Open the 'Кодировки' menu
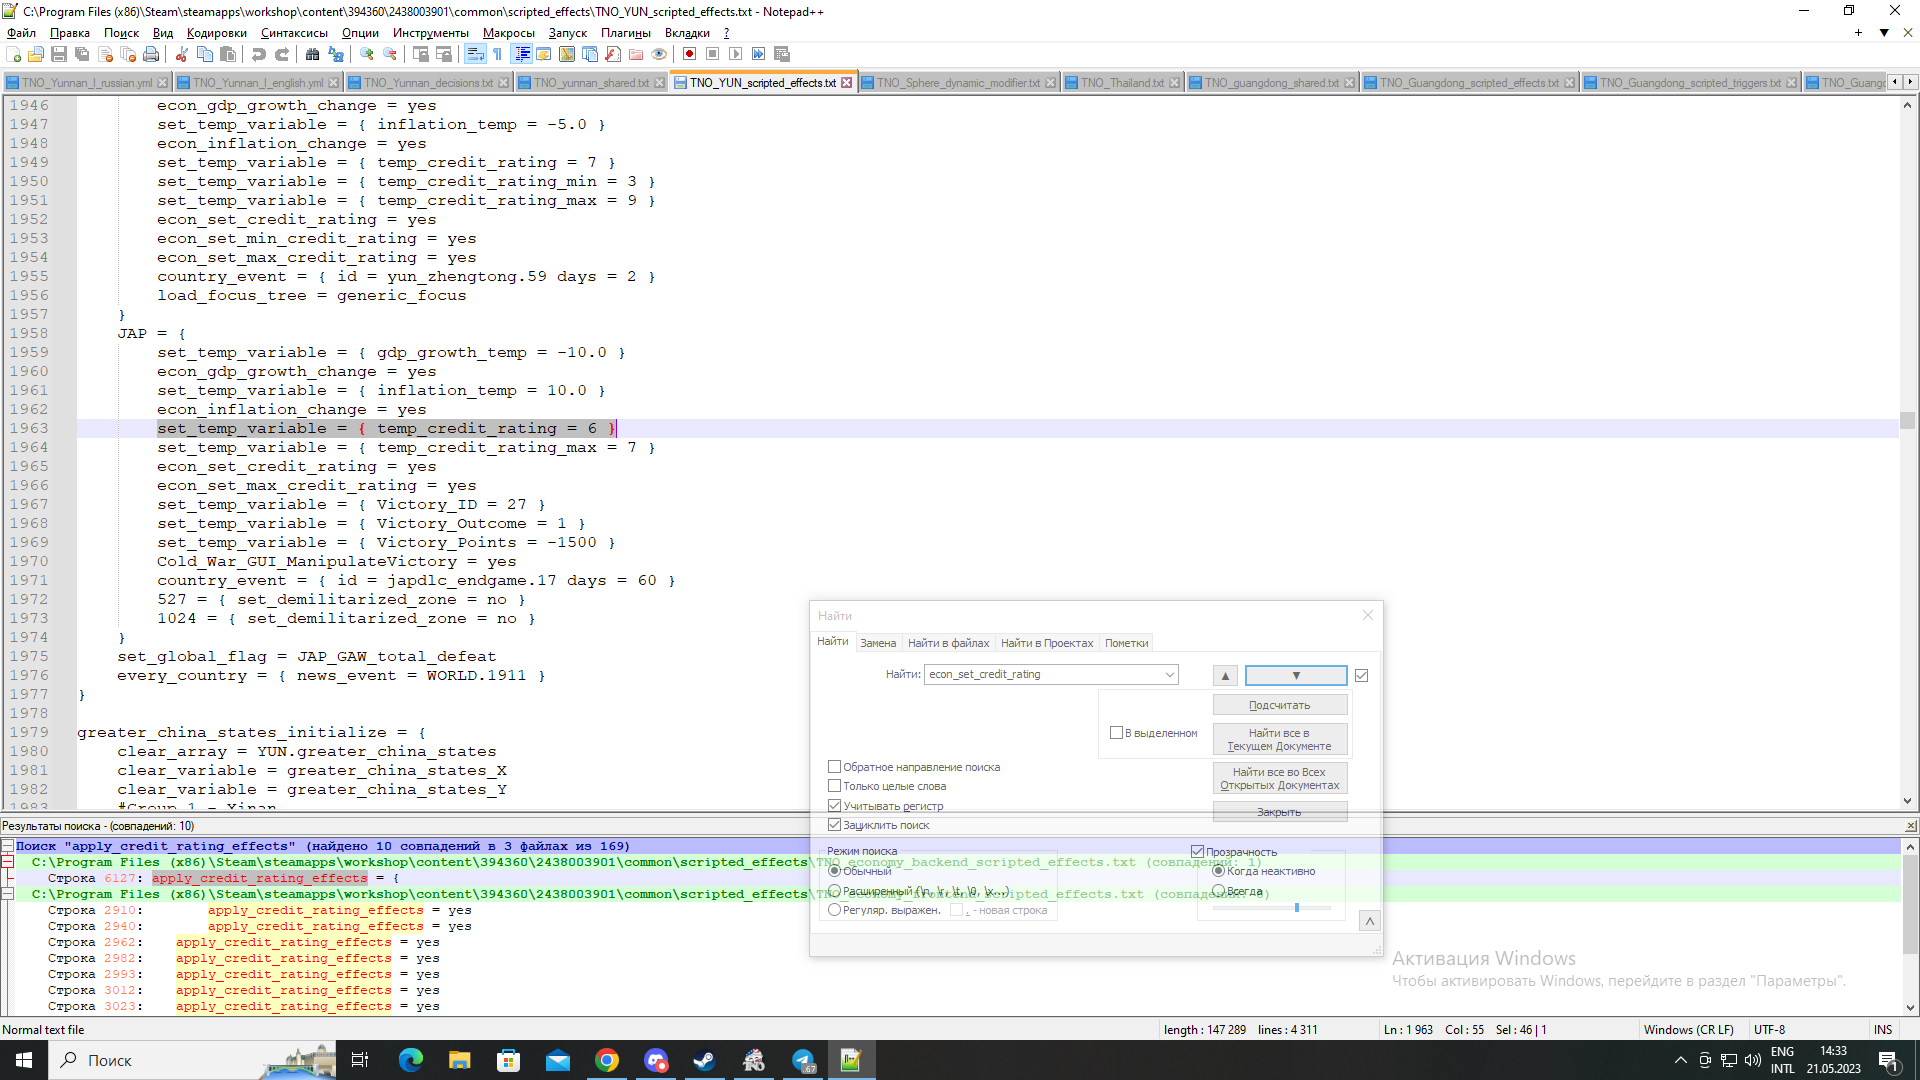 click(x=216, y=33)
